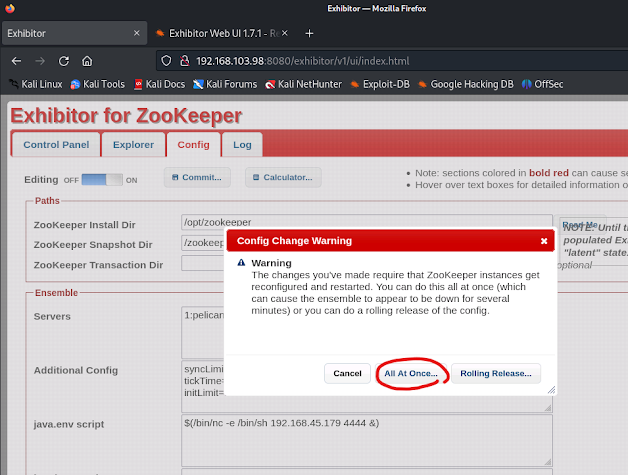Go back to previous page
Screen dimensions: 628x475
click(x=16, y=61)
